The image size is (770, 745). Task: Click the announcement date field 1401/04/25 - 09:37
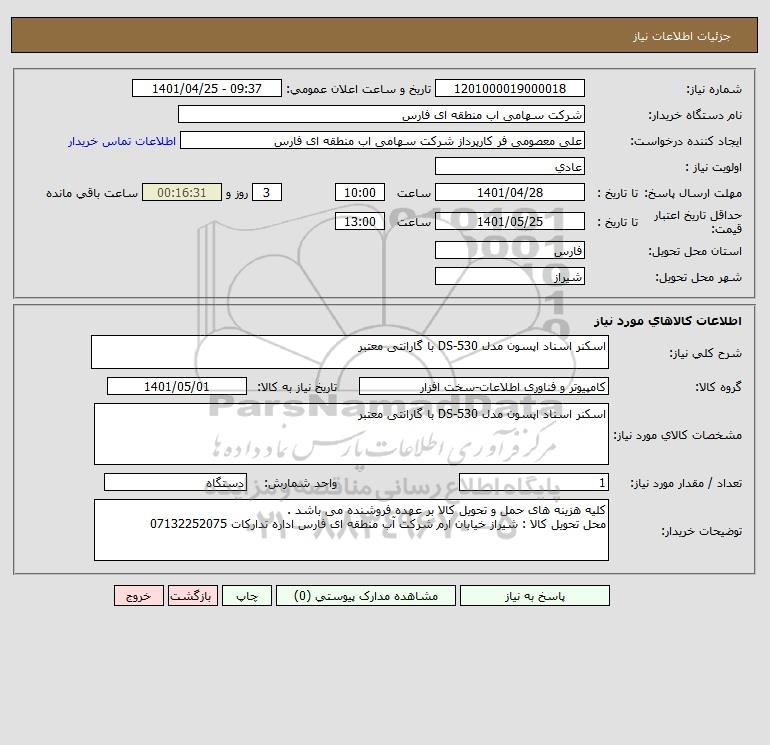click(207, 88)
